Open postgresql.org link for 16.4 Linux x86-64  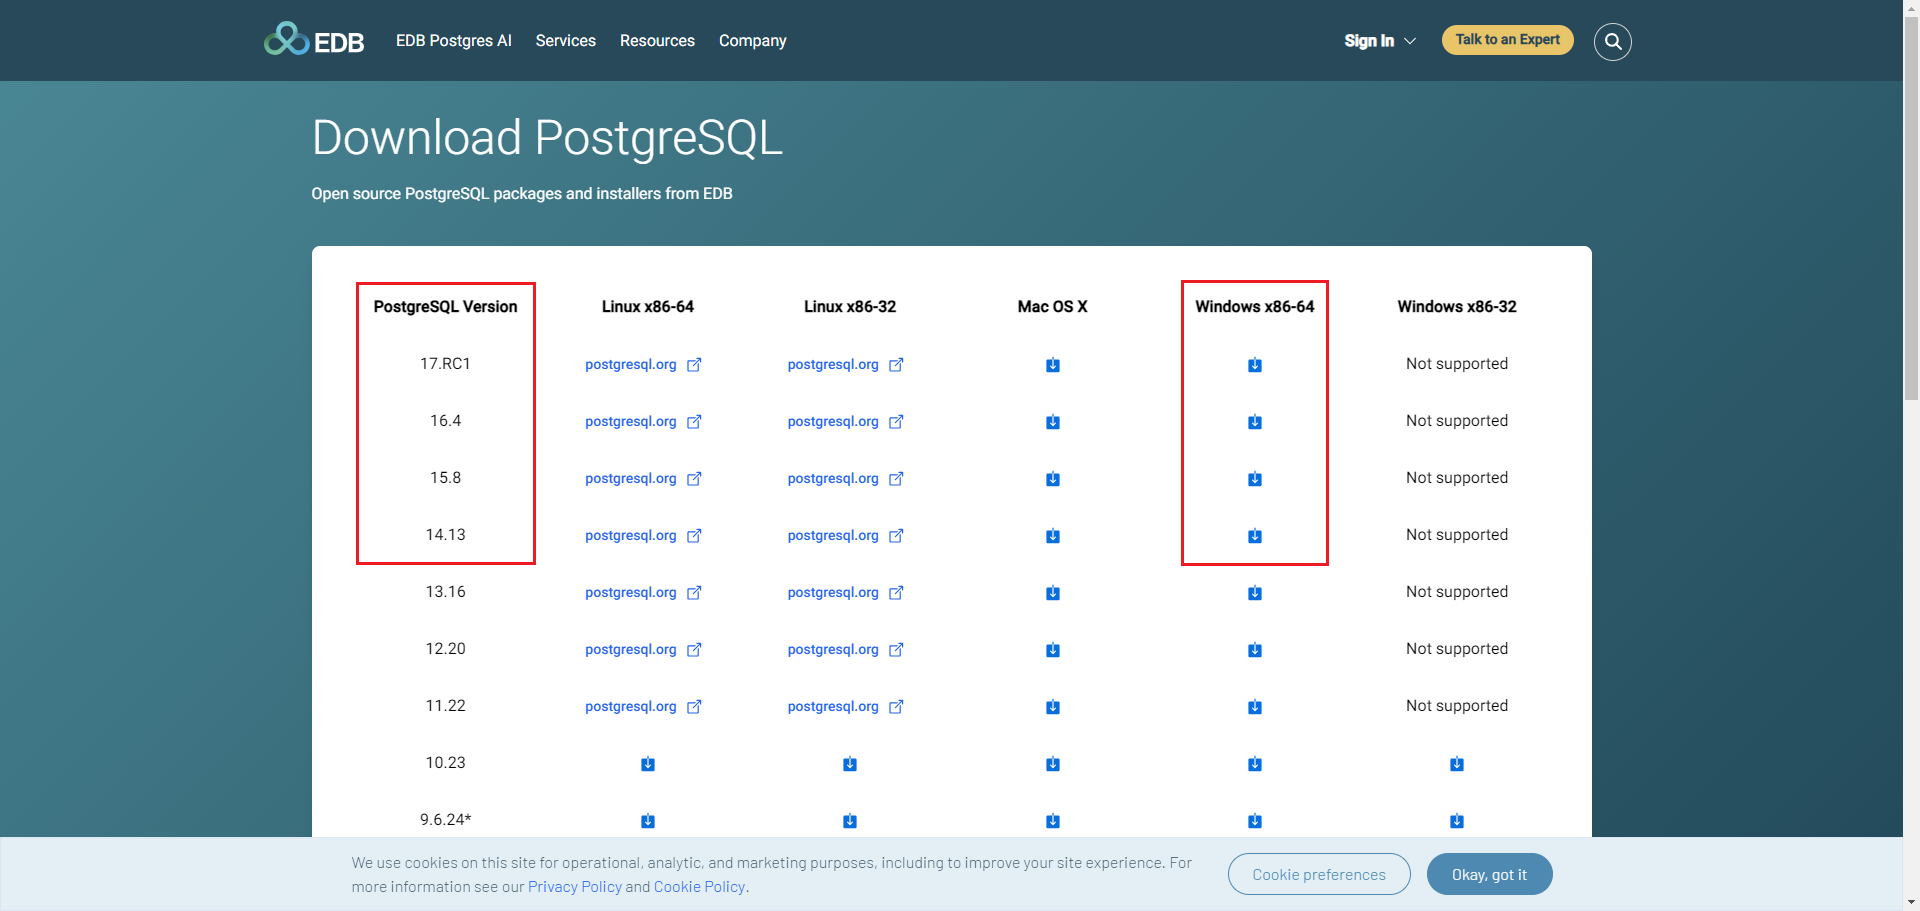tap(643, 422)
